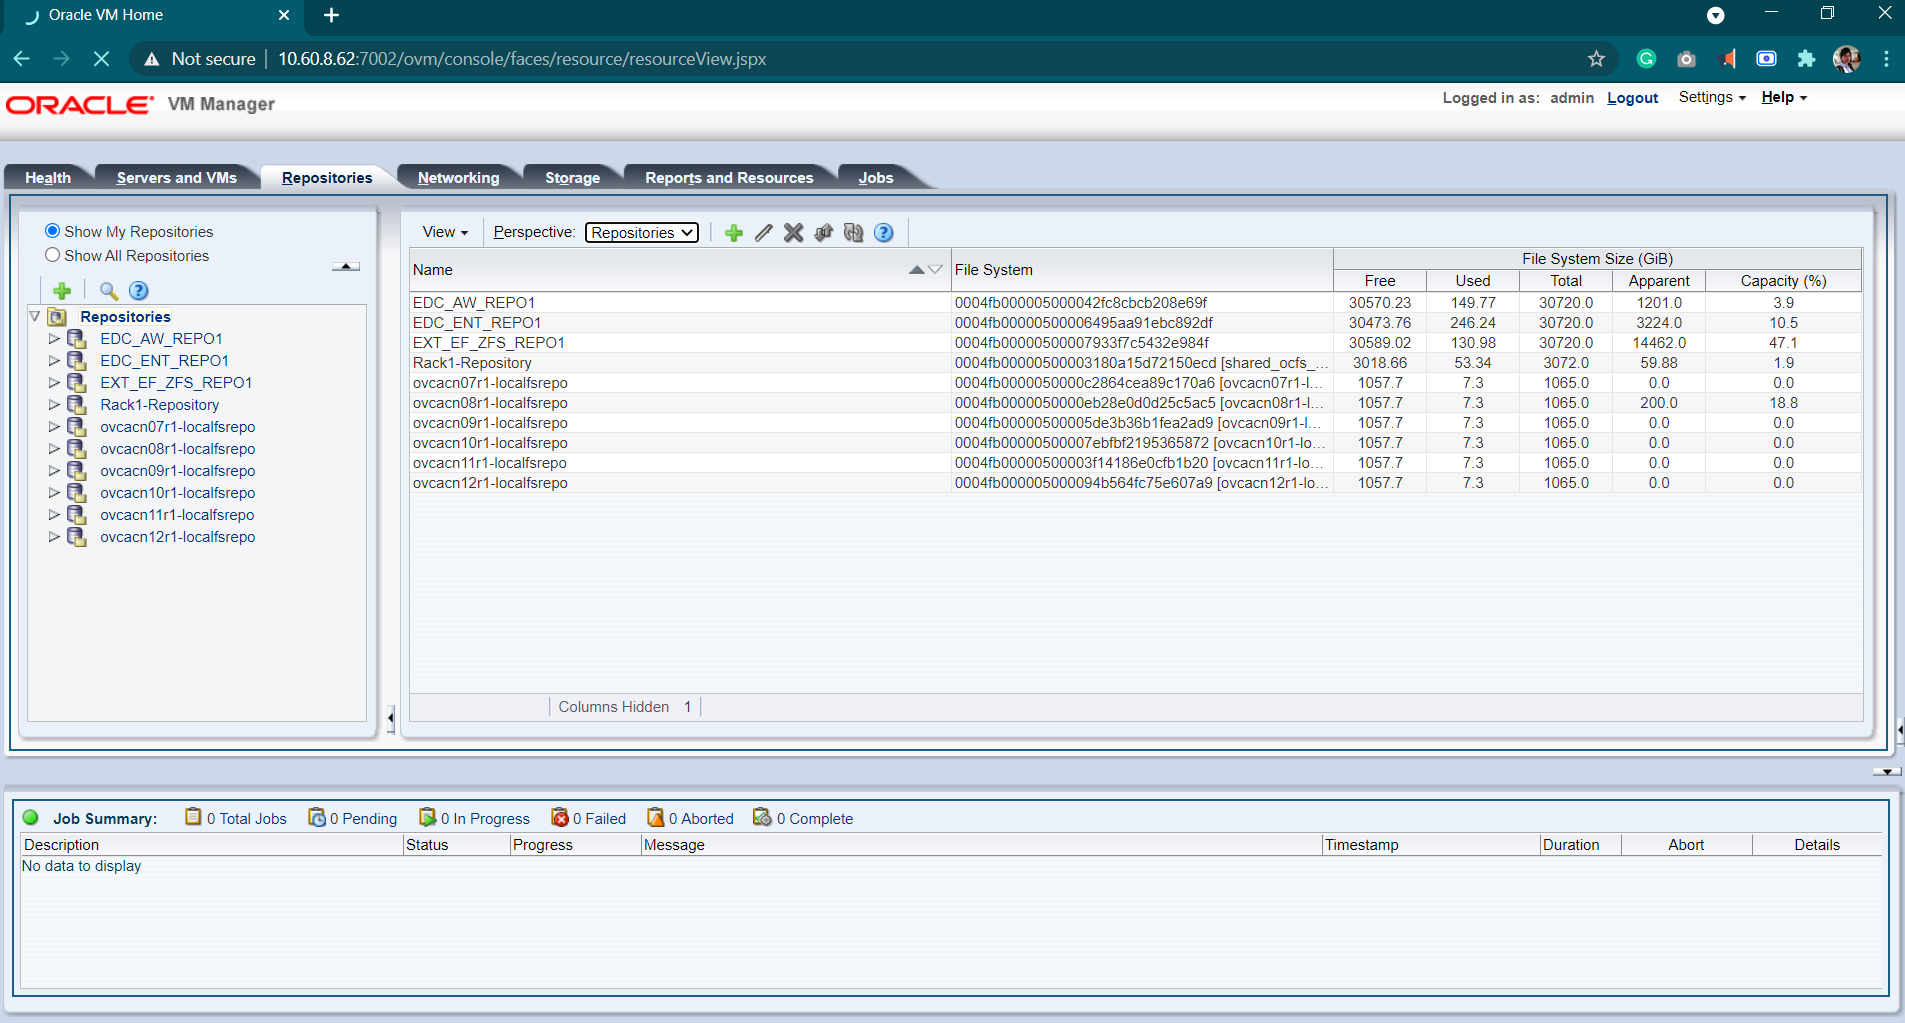Click the In Progress jobs icon
Viewport: 1905px width, 1023px height.
point(427,818)
